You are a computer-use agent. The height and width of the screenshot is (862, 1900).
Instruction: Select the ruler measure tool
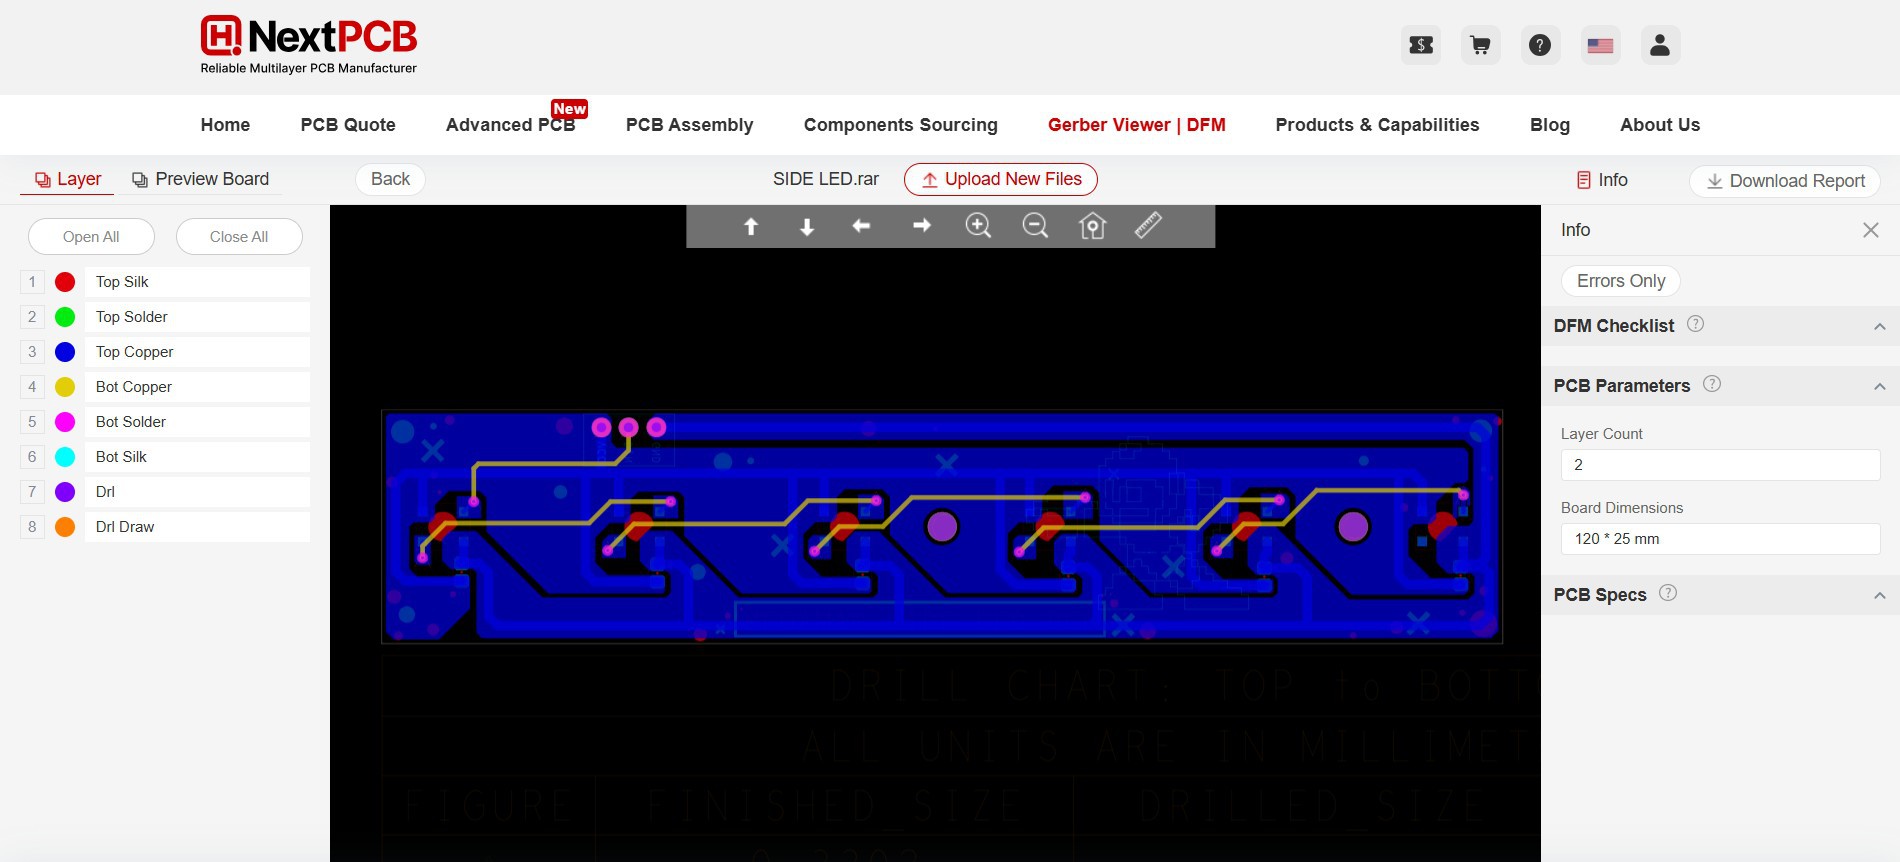pyautogui.click(x=1148, y=225)
